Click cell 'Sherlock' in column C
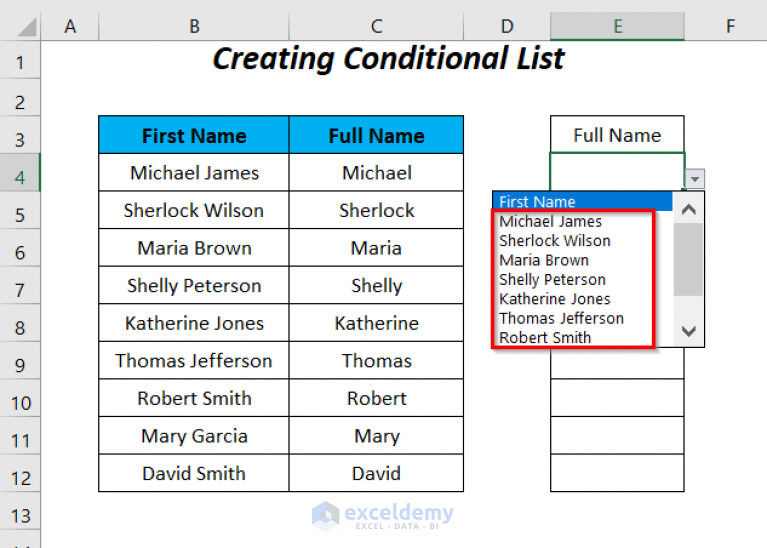Screen dimensions: 767x548 pyautogui.click(x=376, y=210)
